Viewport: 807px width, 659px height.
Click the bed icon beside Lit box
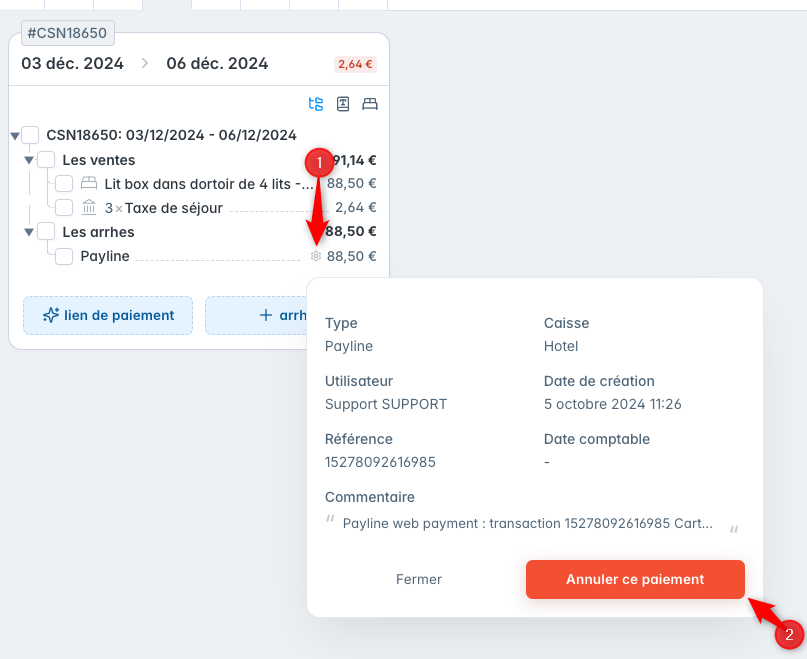click(89, 183)
